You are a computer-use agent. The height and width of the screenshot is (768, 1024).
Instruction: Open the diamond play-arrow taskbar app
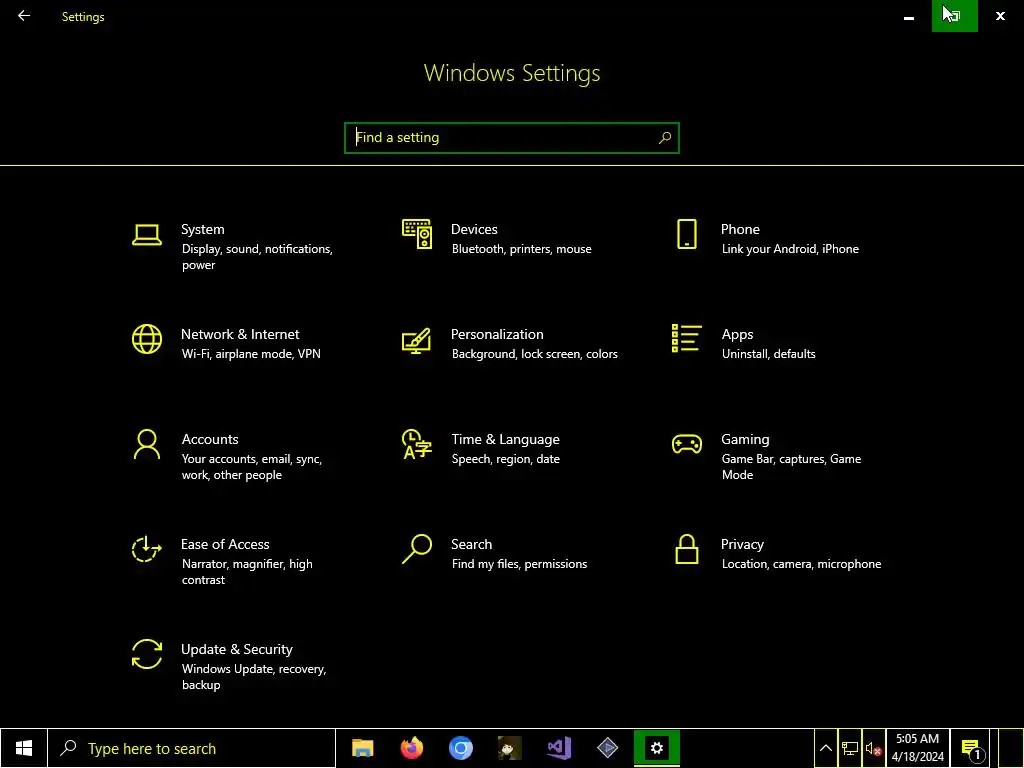(607, 748)
